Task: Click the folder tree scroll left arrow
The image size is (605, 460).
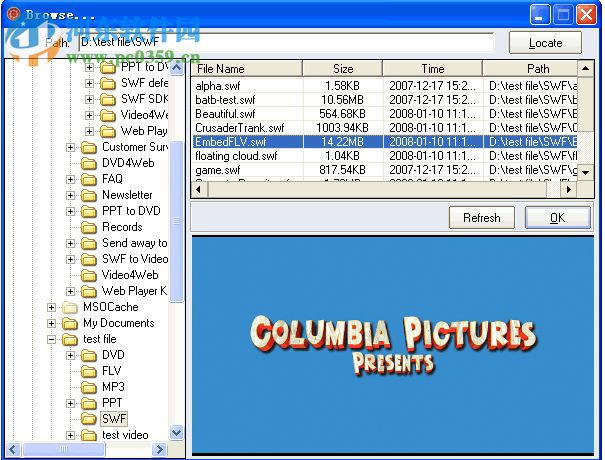Action: (13, 449)
